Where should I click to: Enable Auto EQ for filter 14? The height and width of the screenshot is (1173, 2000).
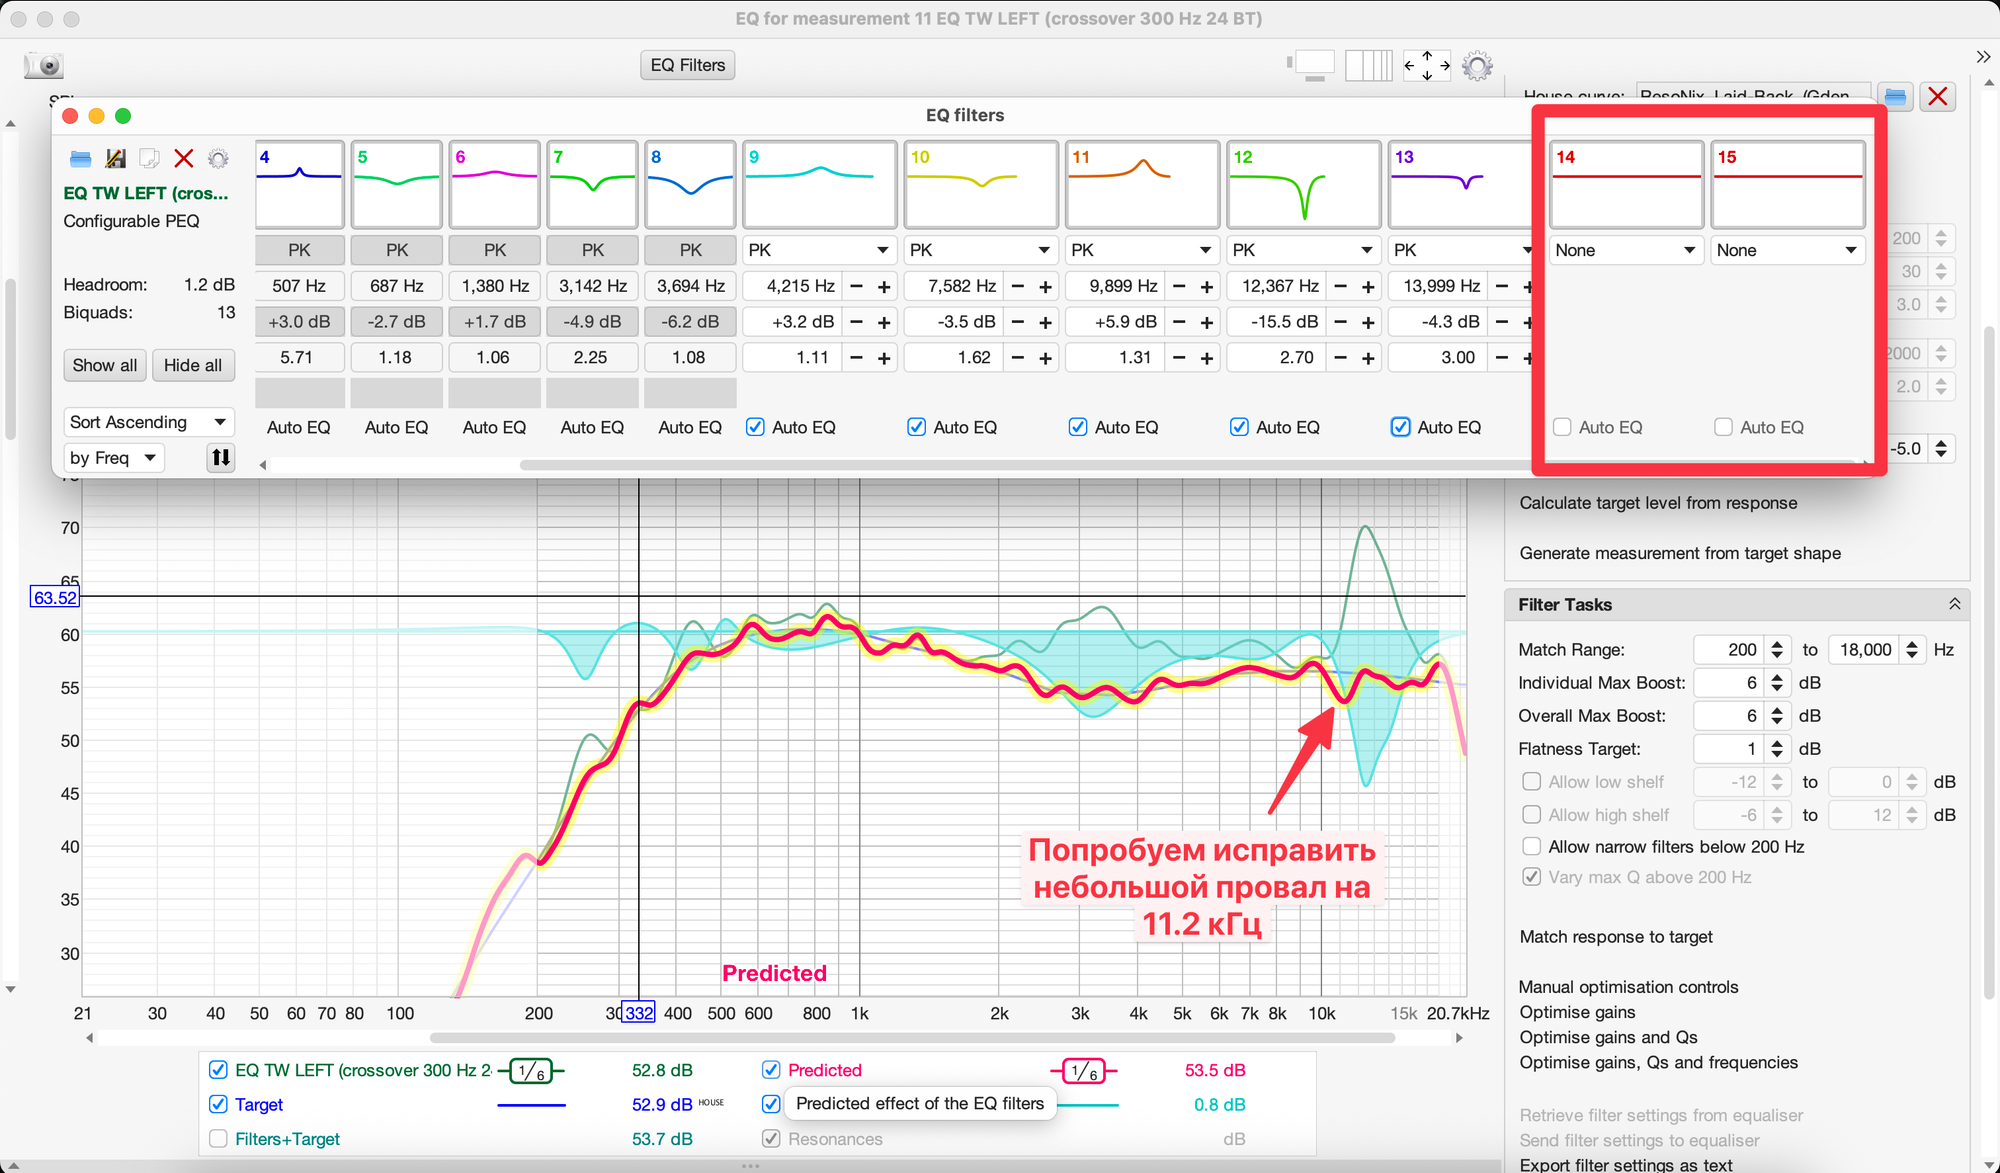pos(1562,427)
